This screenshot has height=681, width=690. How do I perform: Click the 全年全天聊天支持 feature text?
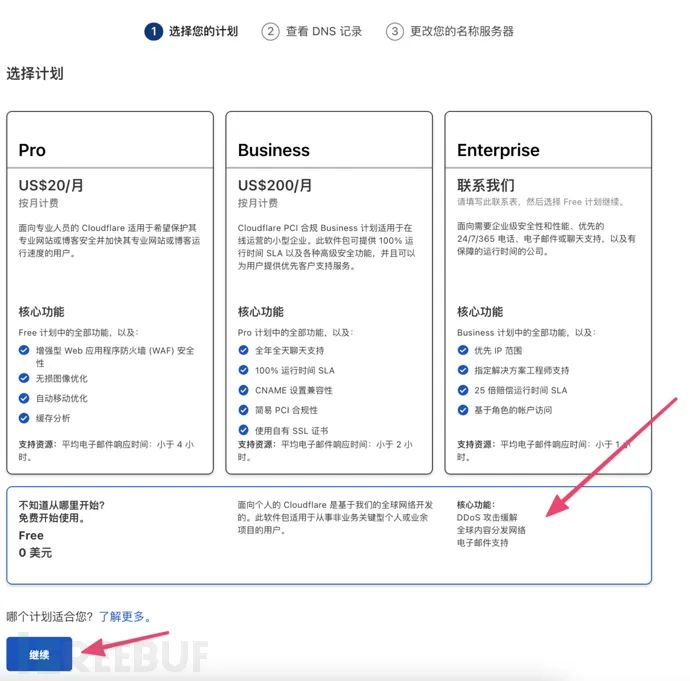pos(290,351)
